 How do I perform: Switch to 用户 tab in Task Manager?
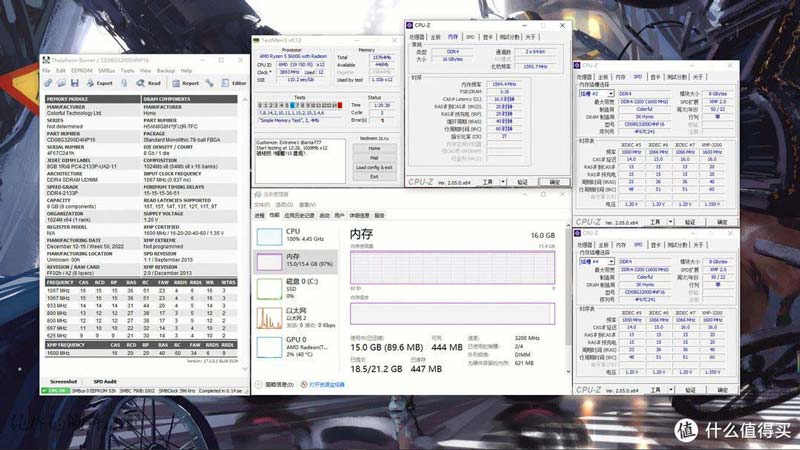(x=339, y=216)
